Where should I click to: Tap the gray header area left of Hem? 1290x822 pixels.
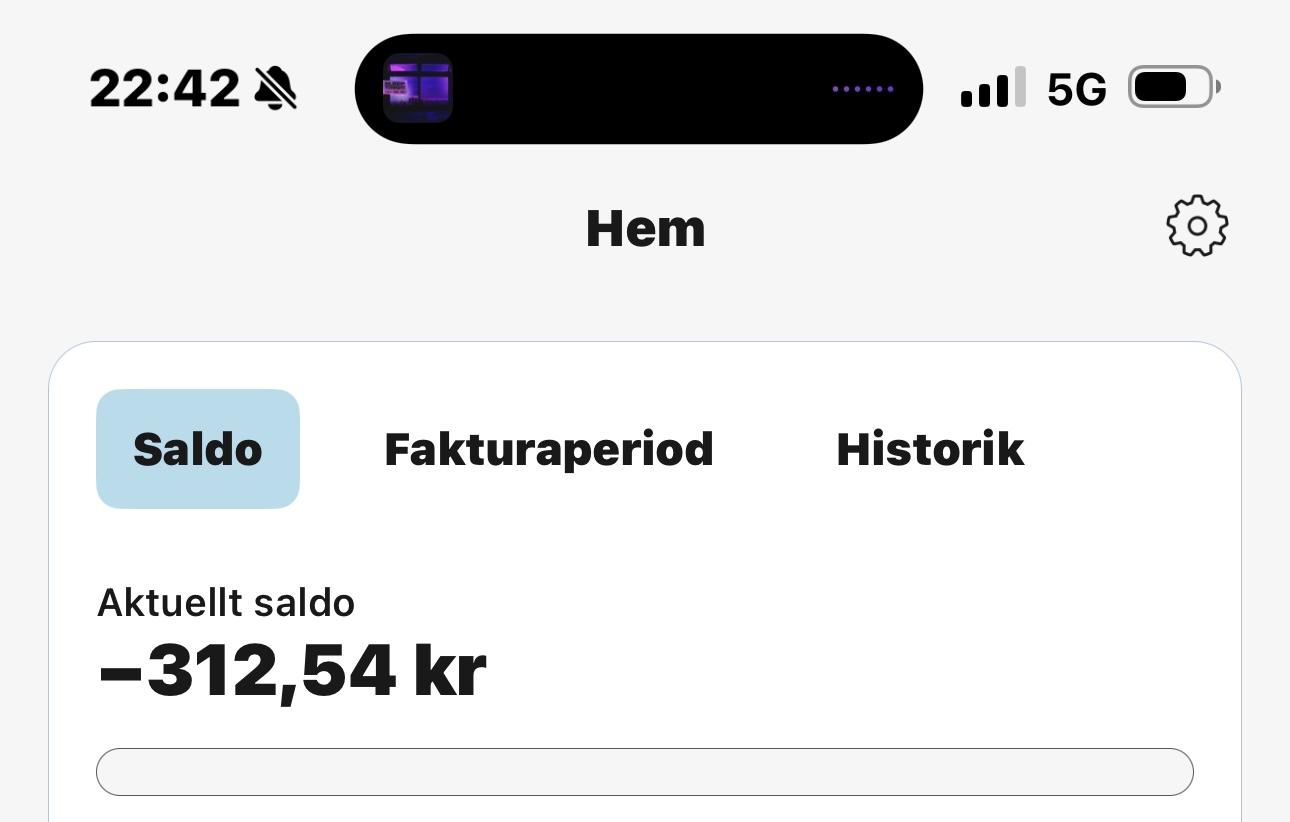click(x=300, y=228)
